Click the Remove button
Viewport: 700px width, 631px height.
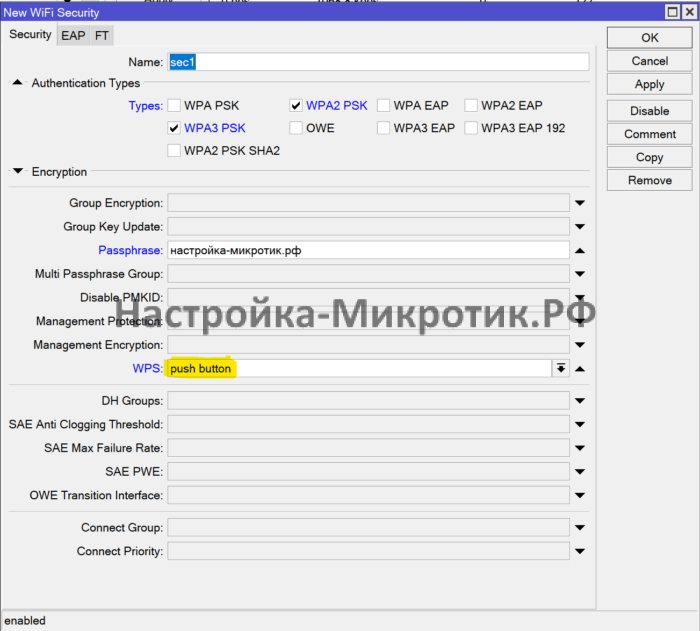650,180
